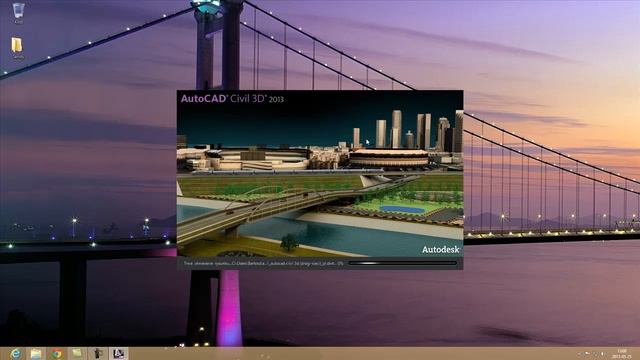Screen dimensions: 640x360
Task: Click the system clock in the taskbar
Action: pyautogui.click(x=622, y=353)
